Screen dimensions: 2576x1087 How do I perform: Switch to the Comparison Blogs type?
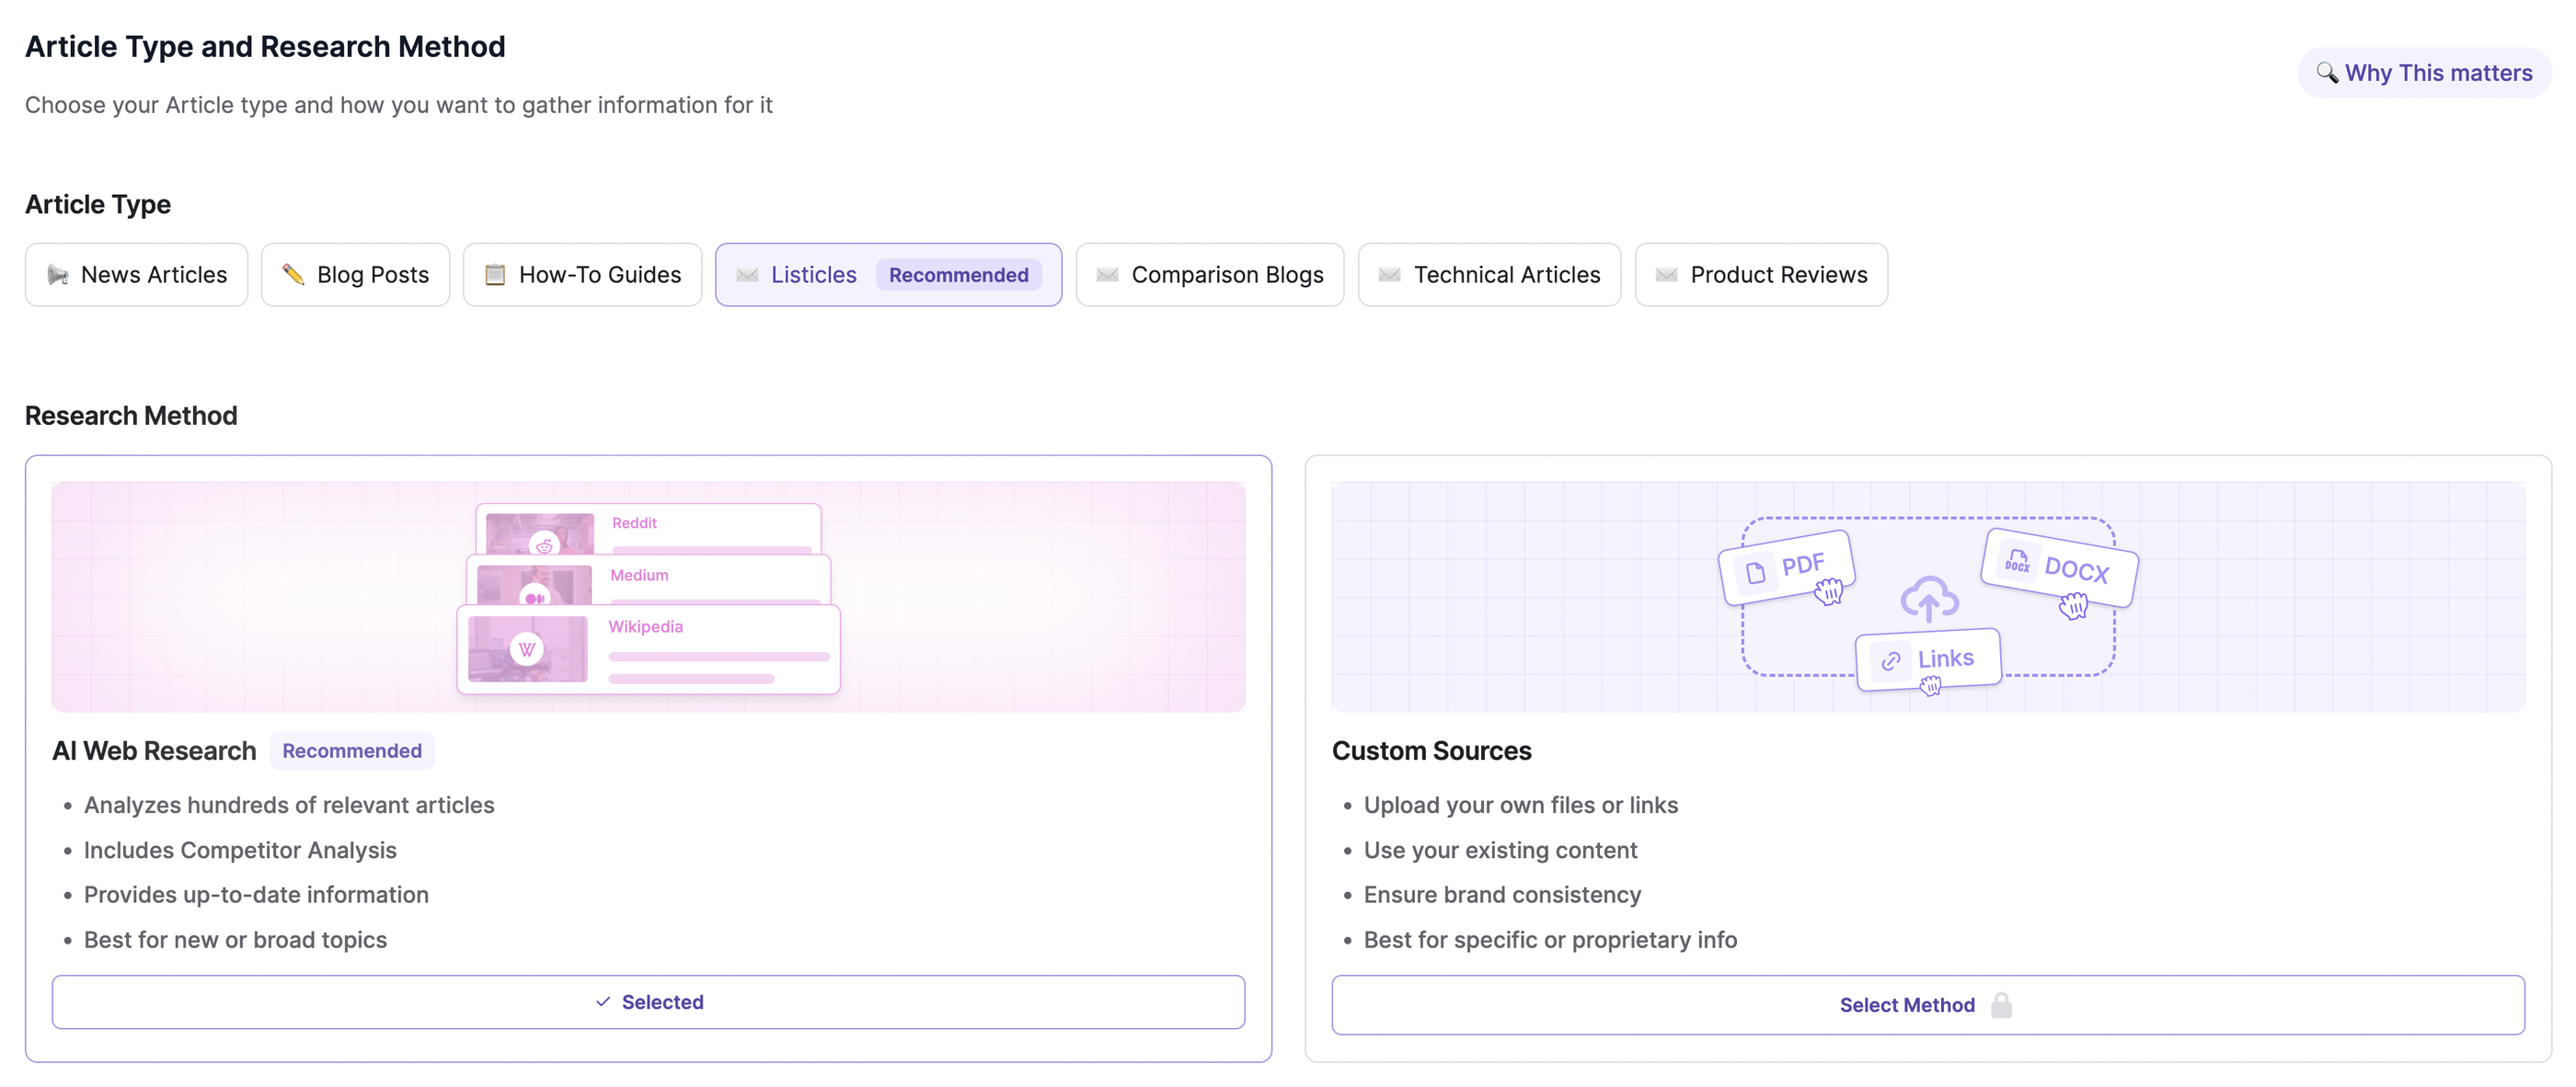click(x=1210, y=274)
